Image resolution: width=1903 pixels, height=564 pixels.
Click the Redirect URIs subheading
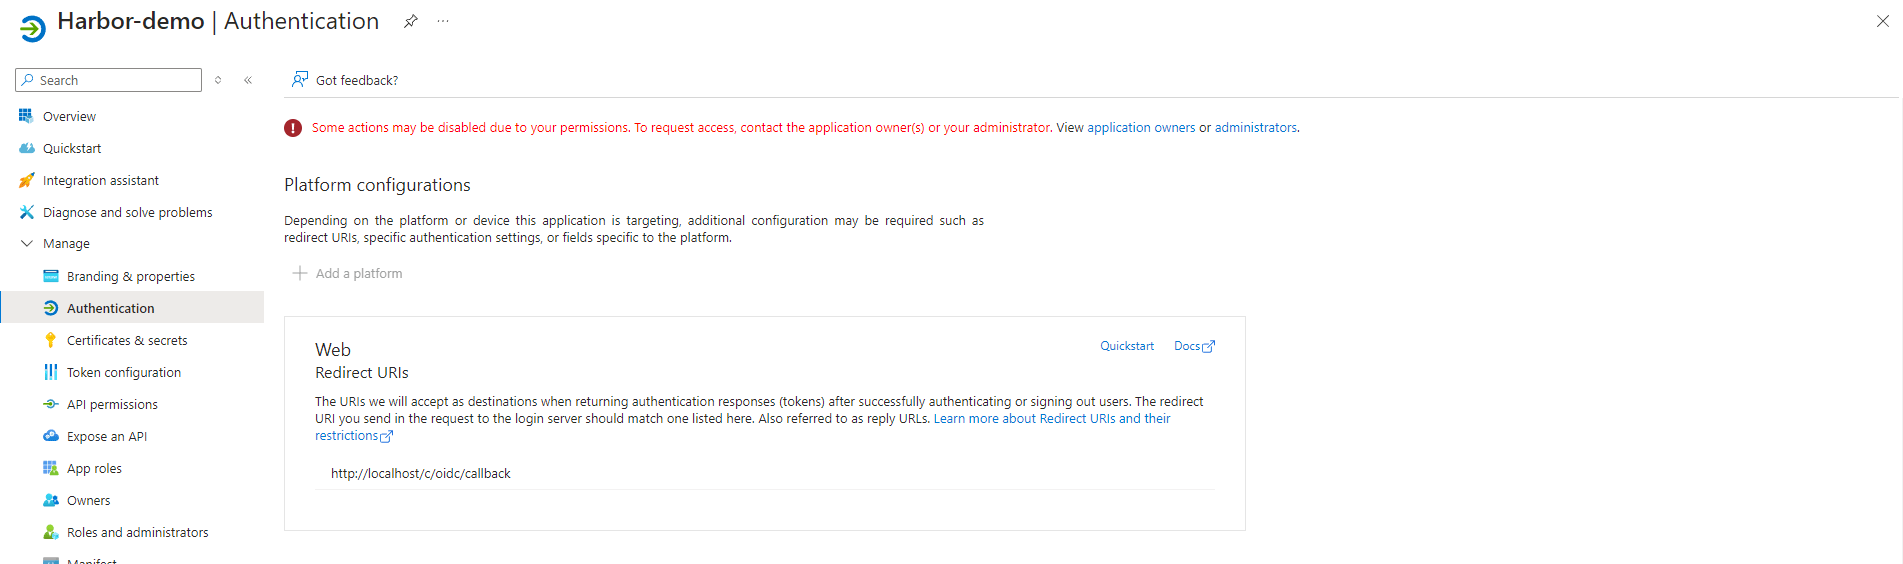tap(362, 373)
